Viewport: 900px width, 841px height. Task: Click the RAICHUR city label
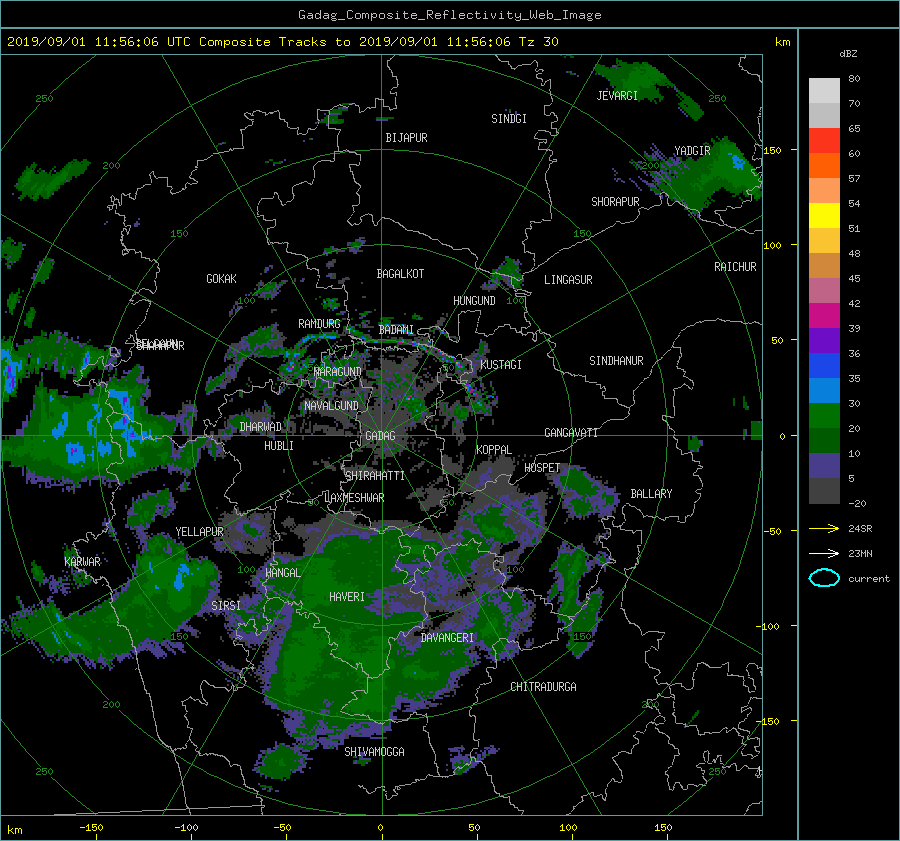pos(735,267)
